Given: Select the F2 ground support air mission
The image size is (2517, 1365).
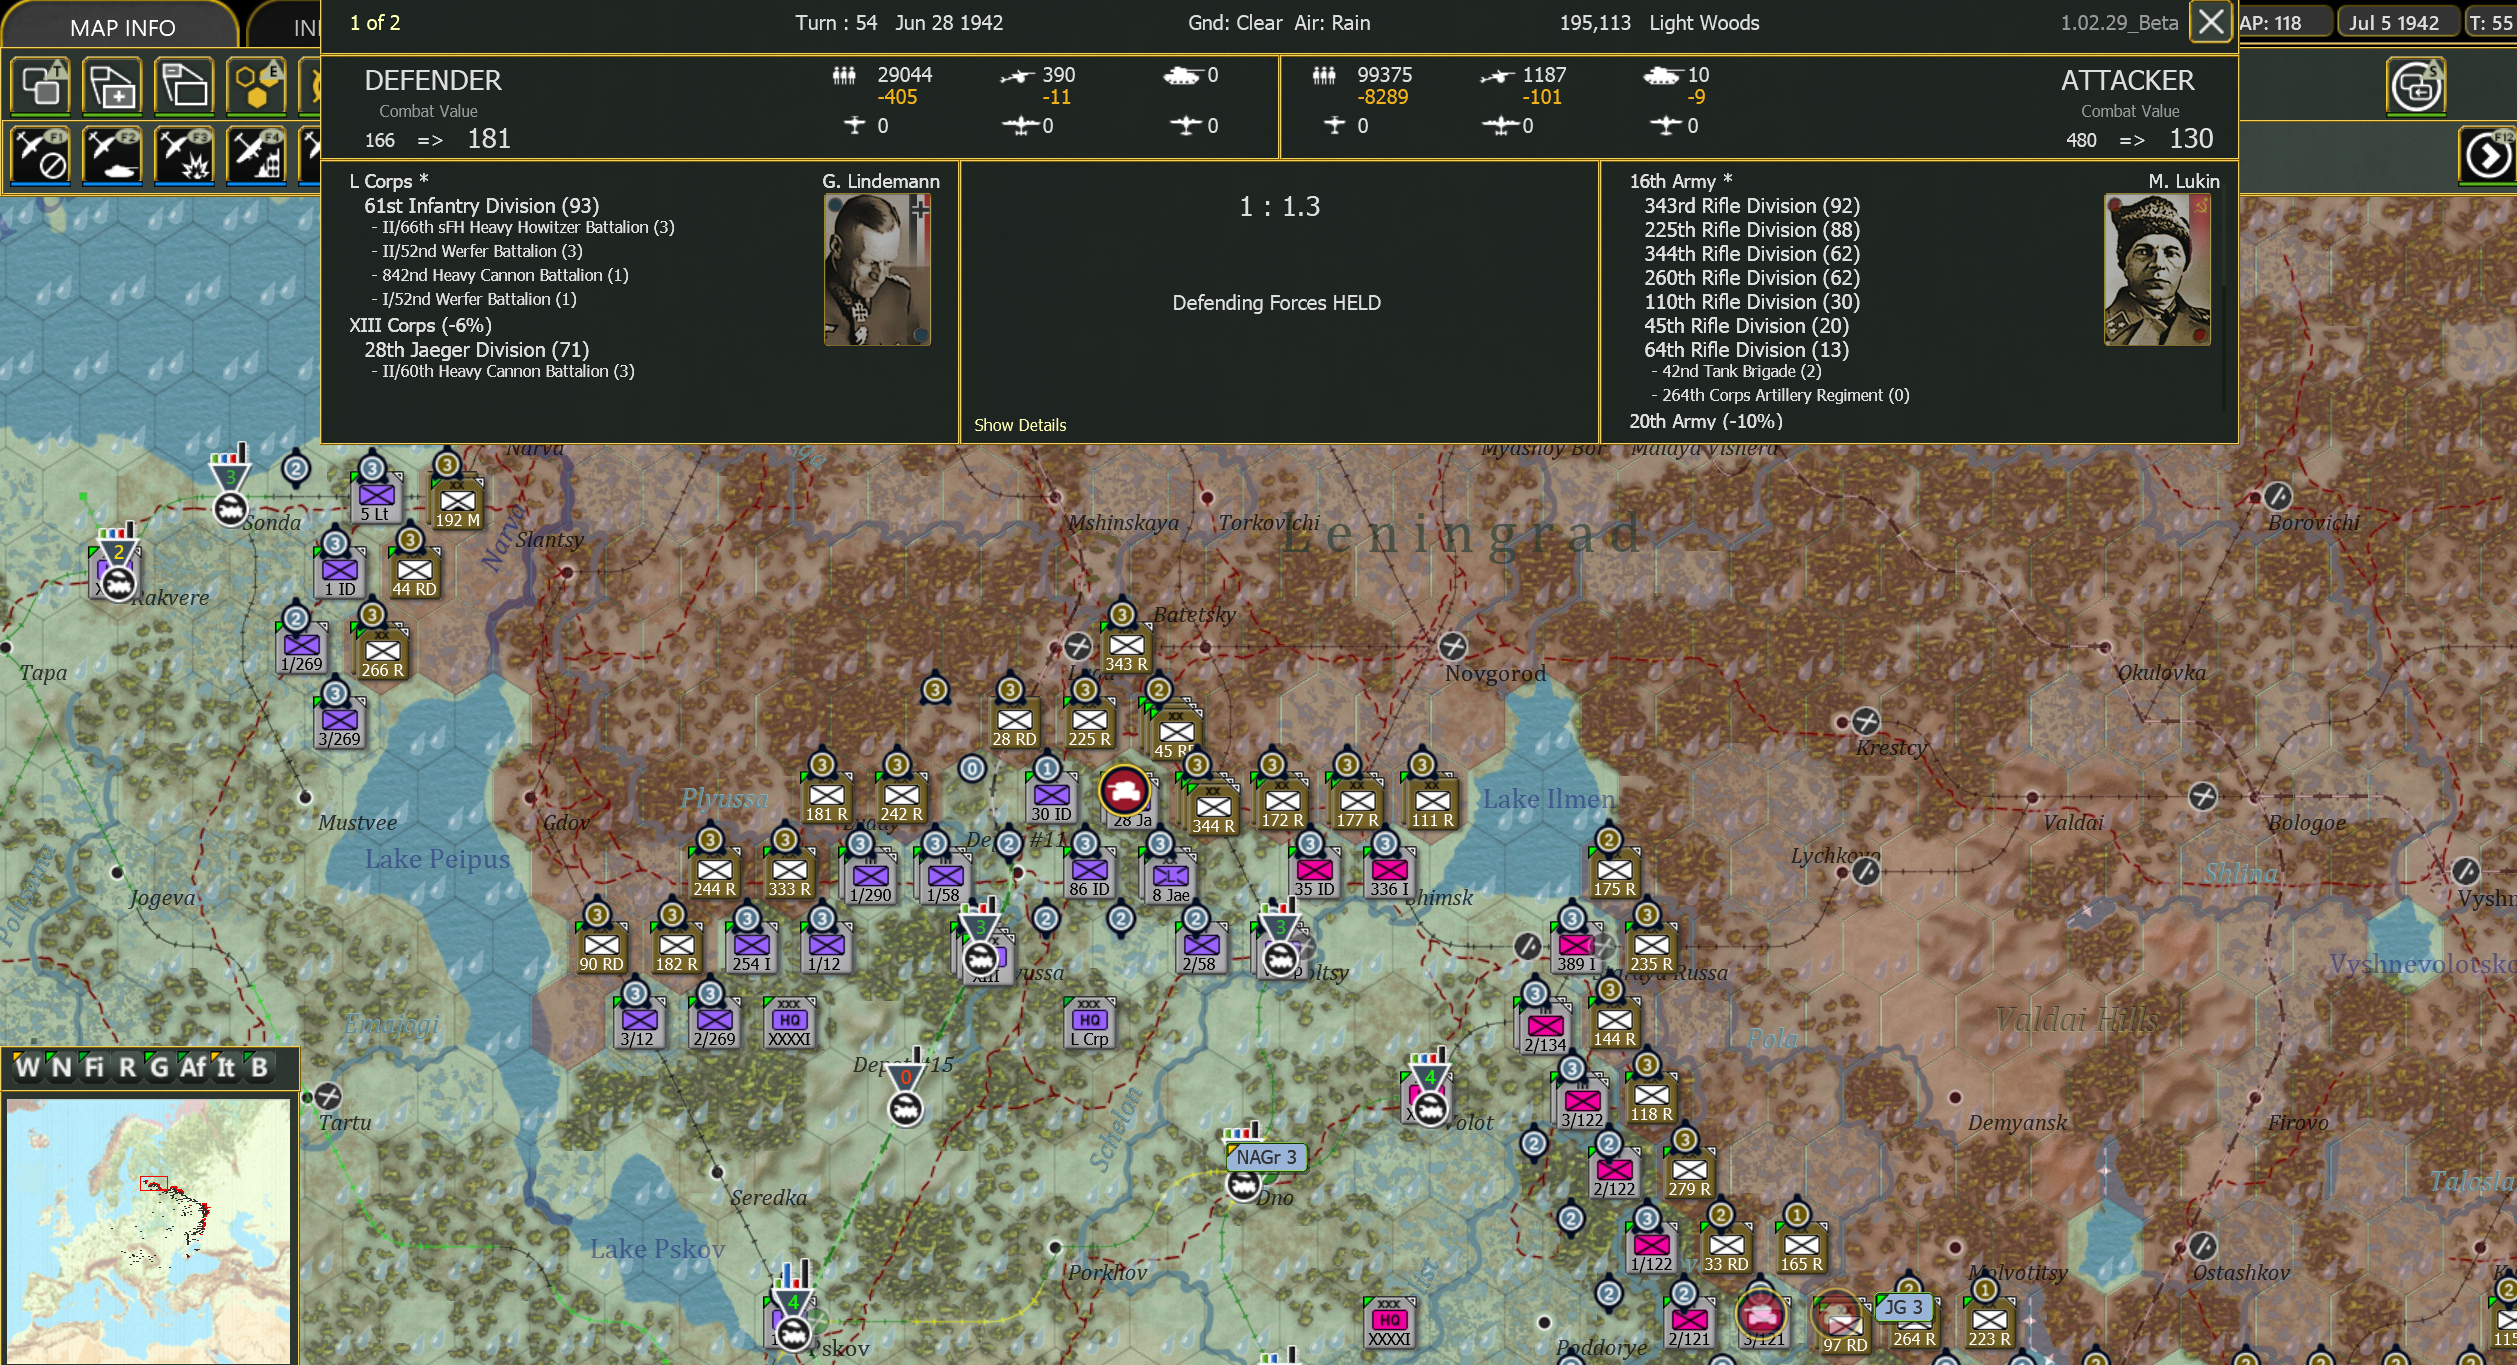Looking at the screenshot, I should tap(112, 157).
